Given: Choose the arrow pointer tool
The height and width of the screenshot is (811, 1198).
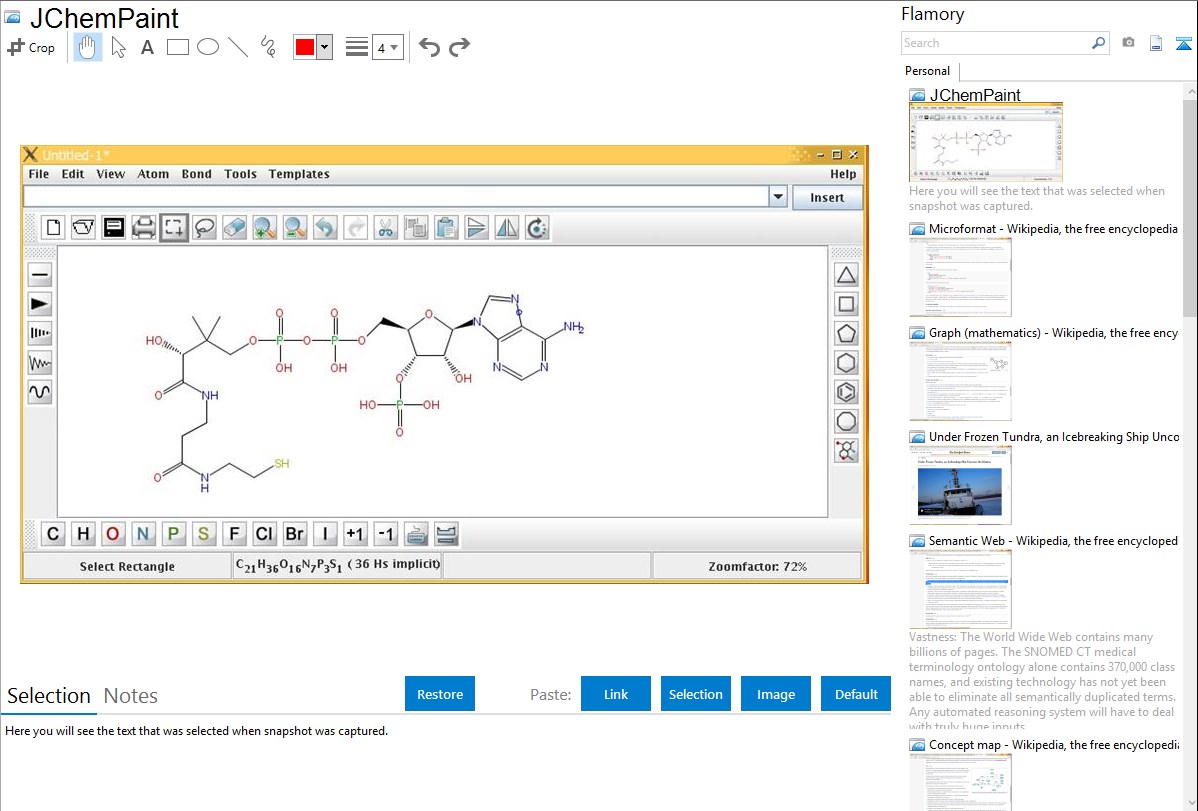Looking at the screenshot, I should click(x=118, y=47).
